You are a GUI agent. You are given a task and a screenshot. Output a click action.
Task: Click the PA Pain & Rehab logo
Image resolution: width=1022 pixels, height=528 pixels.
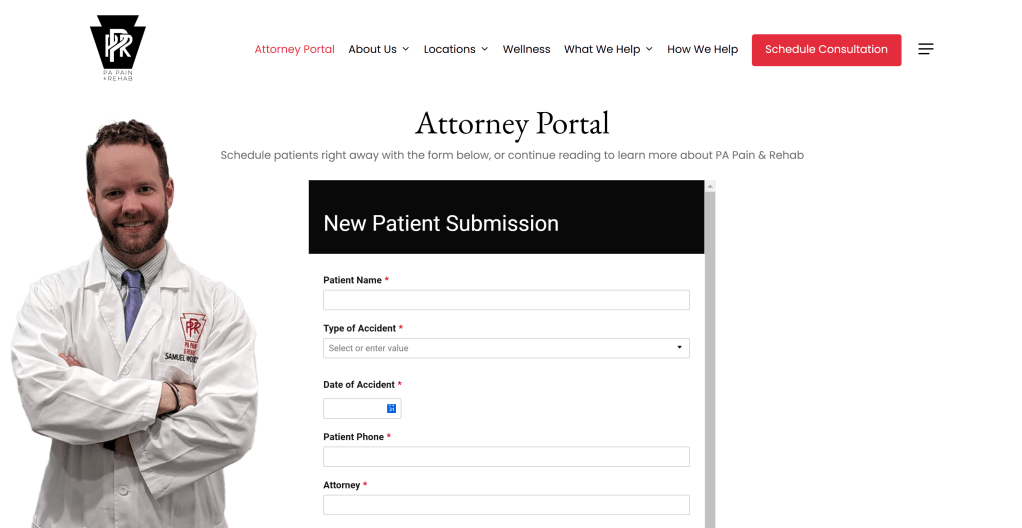click(x=117, y=48)
